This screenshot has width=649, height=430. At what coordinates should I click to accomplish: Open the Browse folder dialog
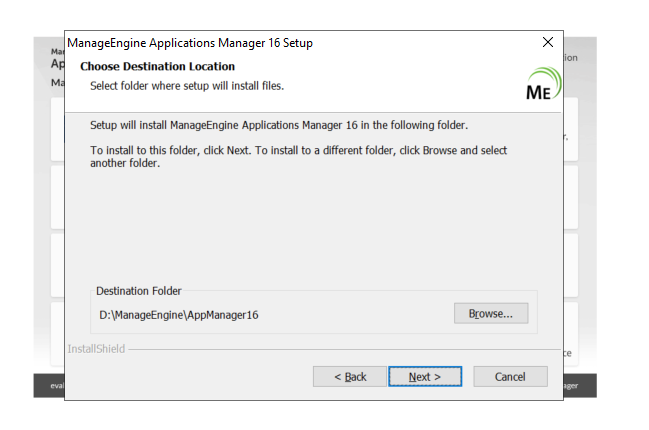(491, 313)
